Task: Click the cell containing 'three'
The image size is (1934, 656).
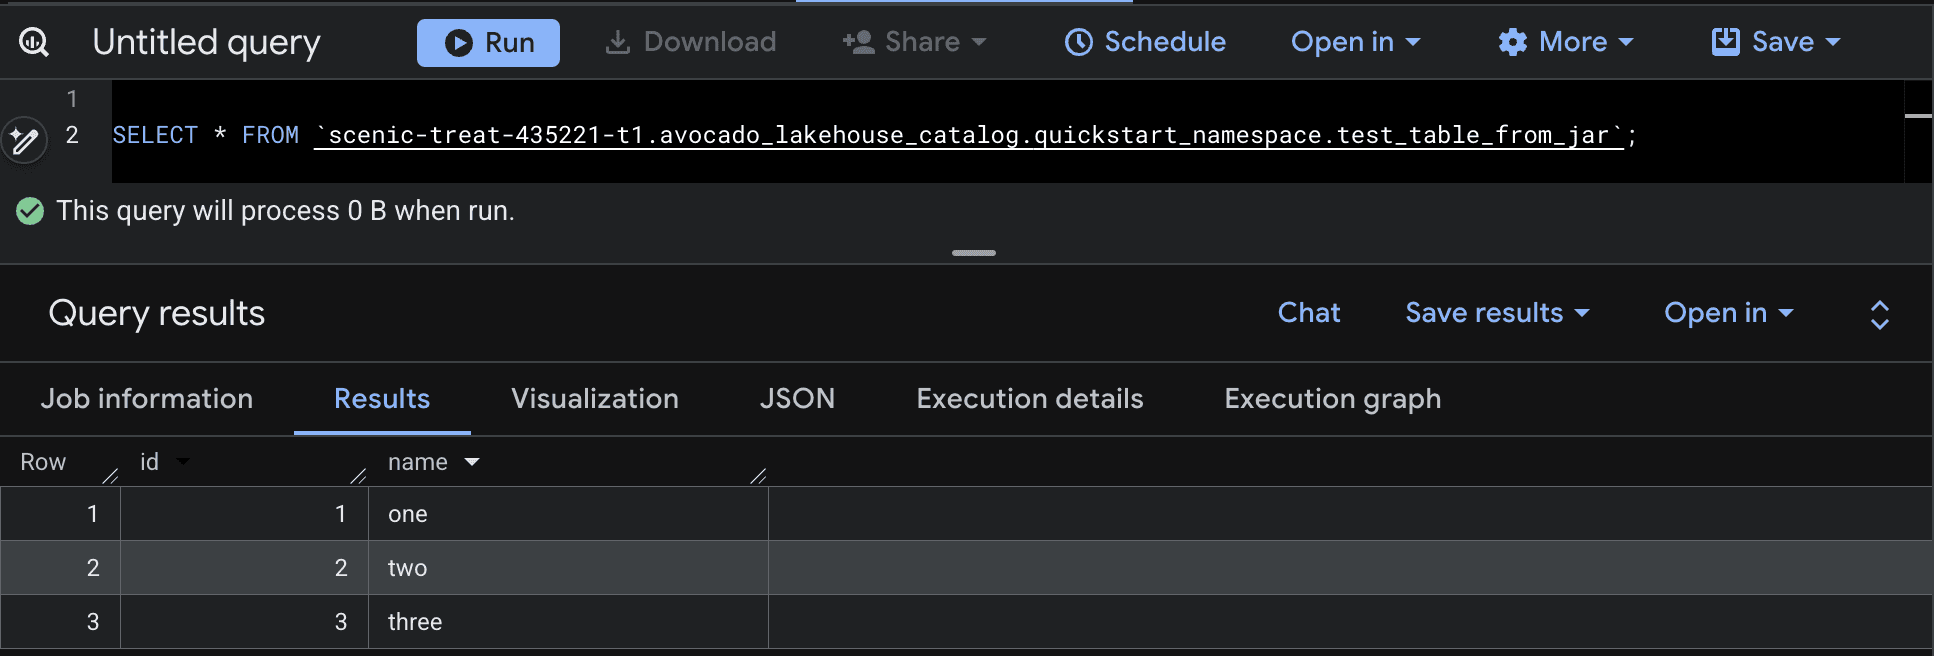Action: coord(568,622)
